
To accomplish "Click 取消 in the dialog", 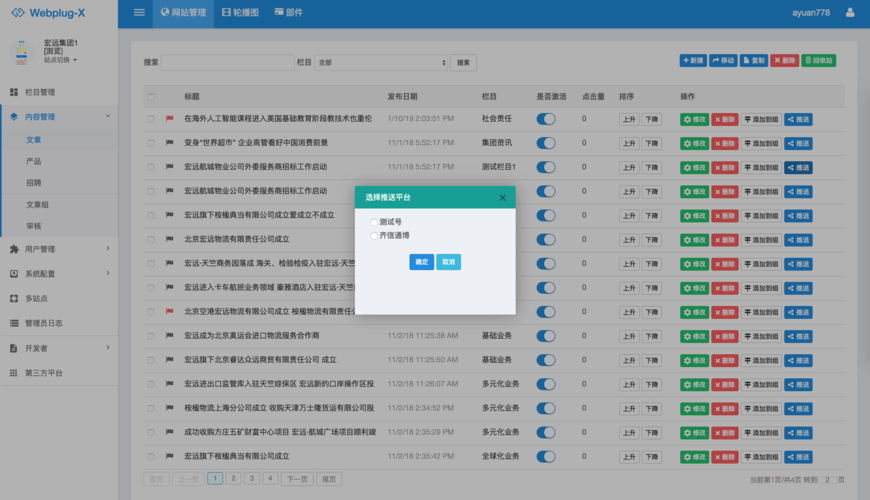I will 448,262.
